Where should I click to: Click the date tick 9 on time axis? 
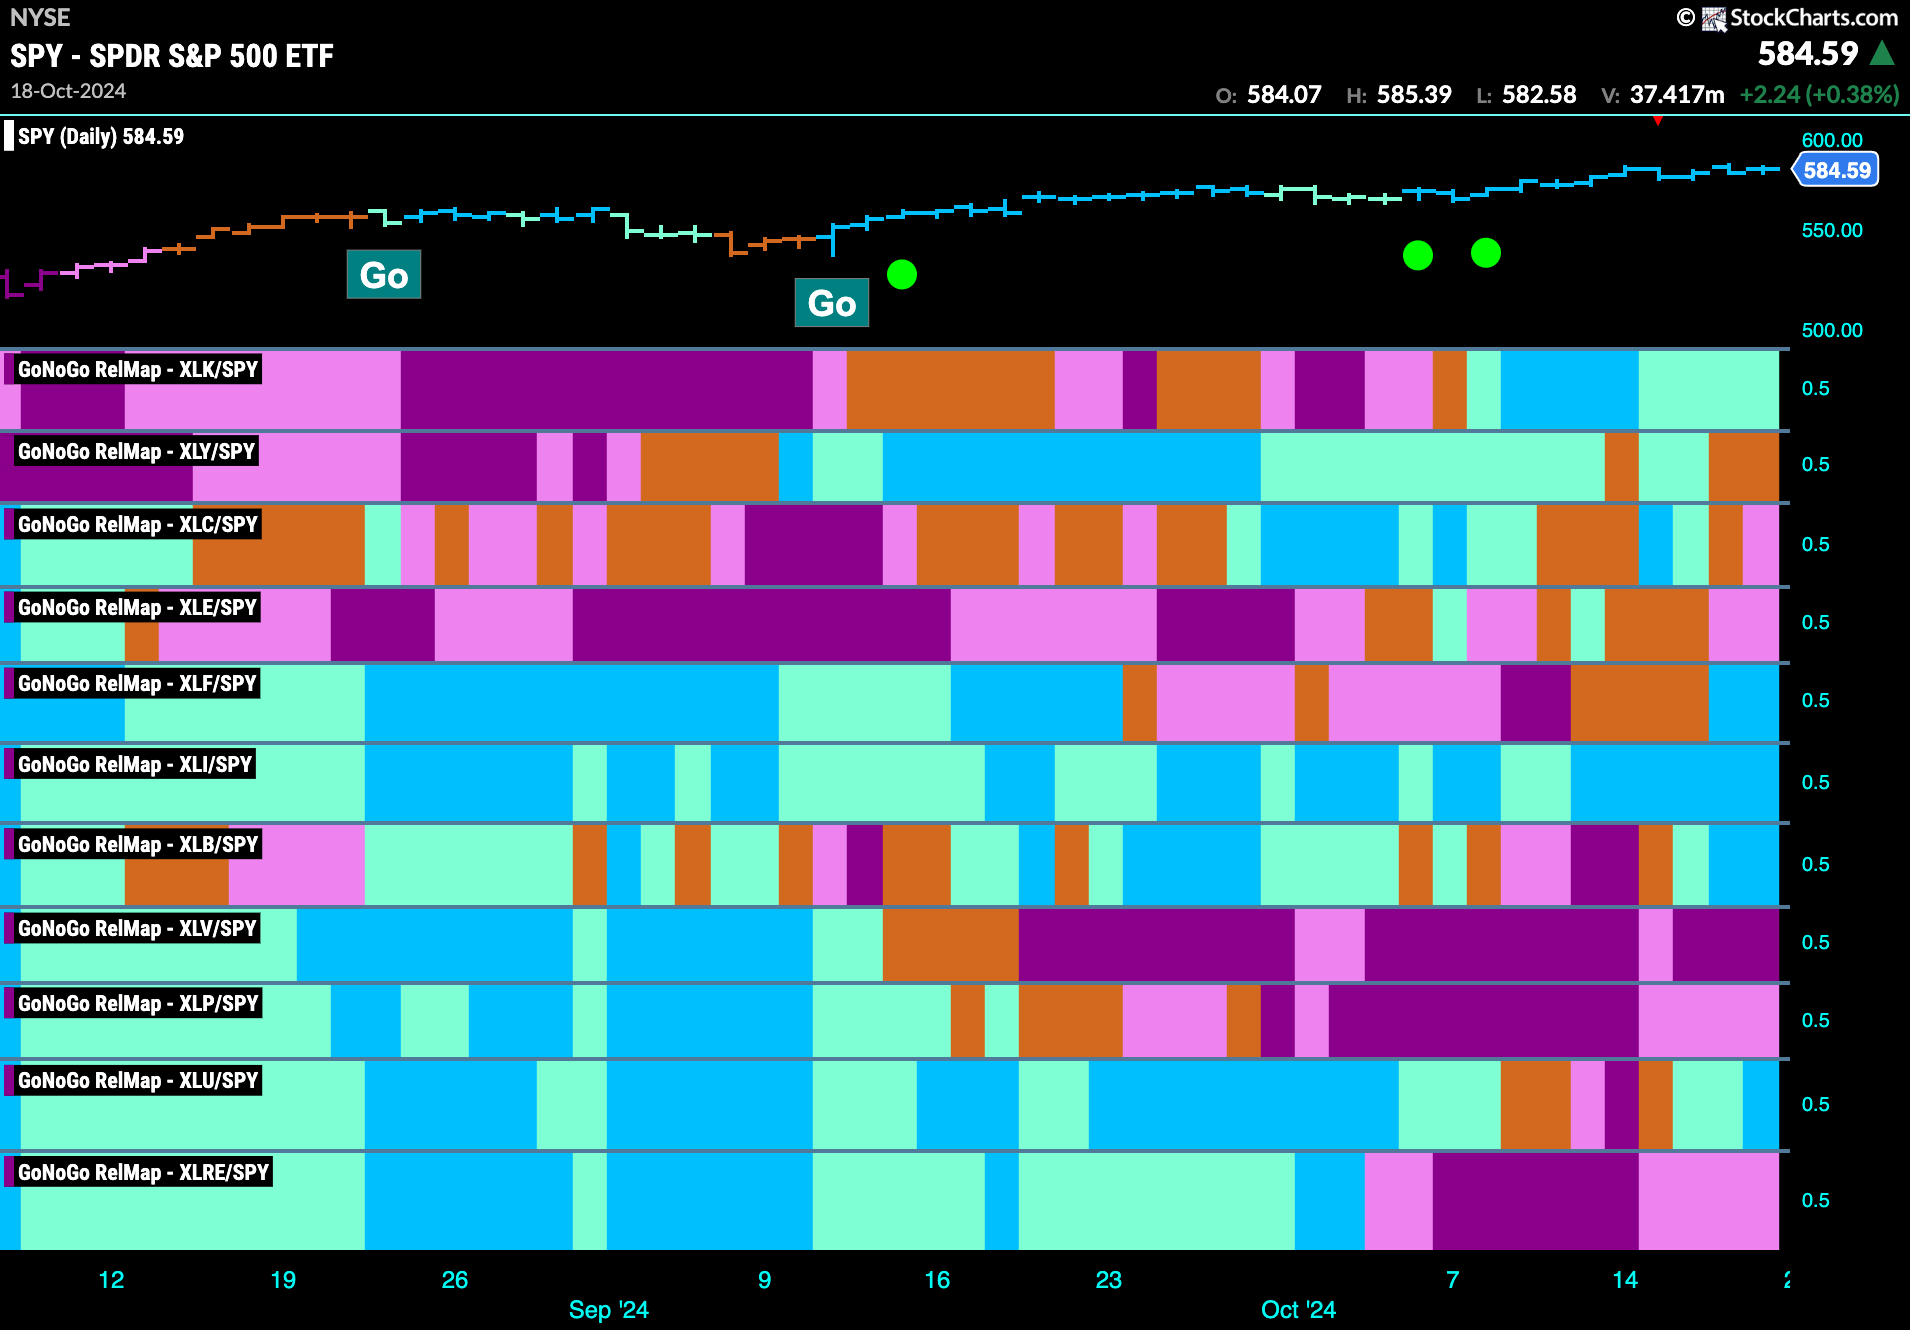(765, 1280)
